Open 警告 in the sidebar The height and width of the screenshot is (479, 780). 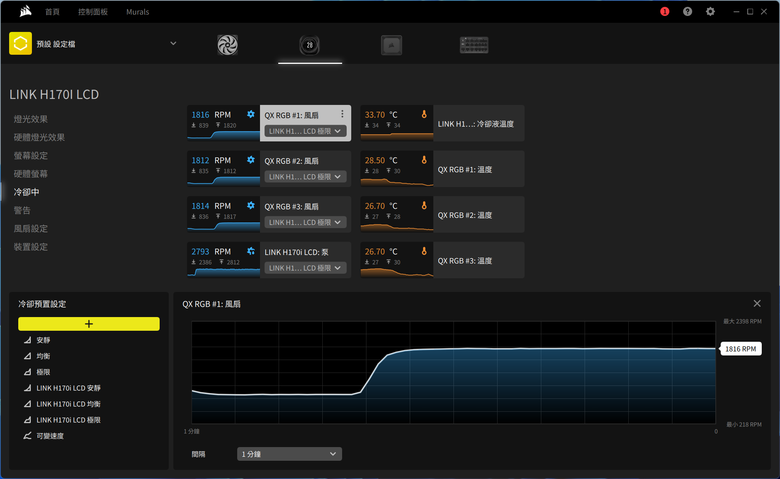(x=22, y=210)
